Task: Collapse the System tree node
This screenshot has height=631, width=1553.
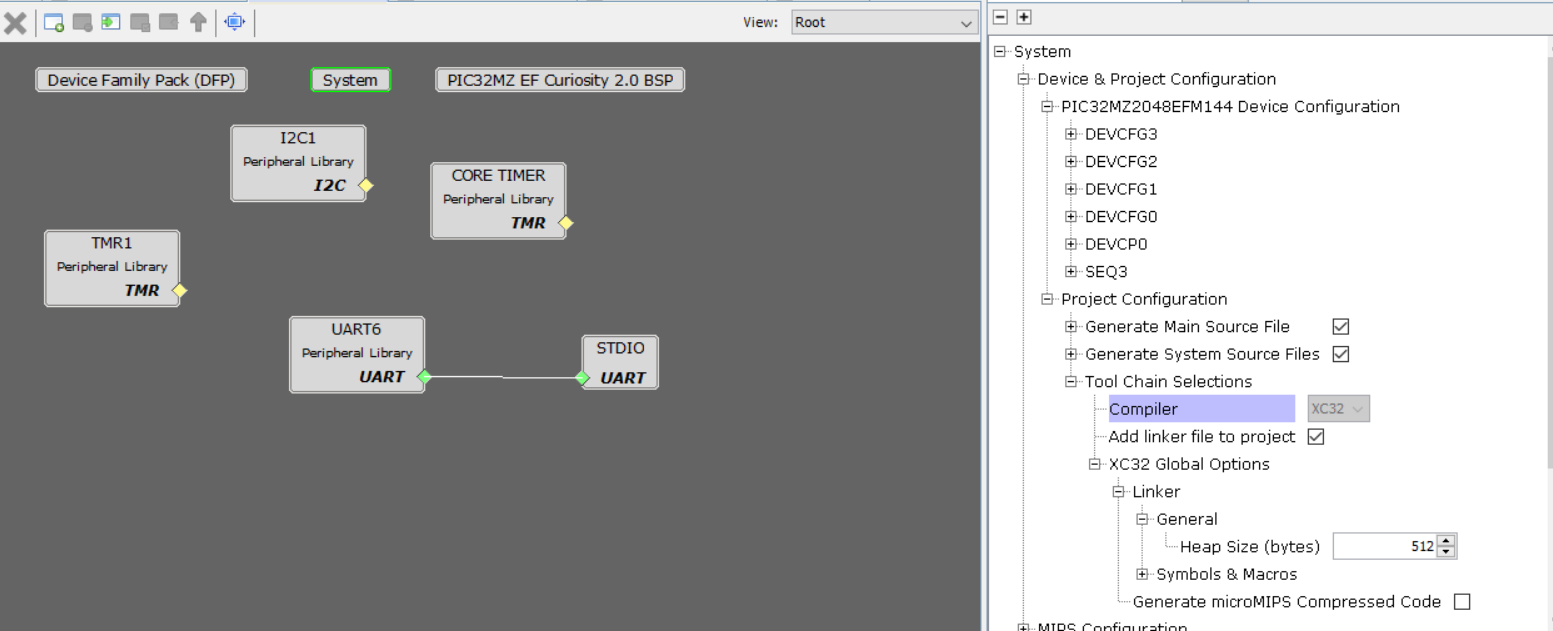Action: [x=999, y=52]
